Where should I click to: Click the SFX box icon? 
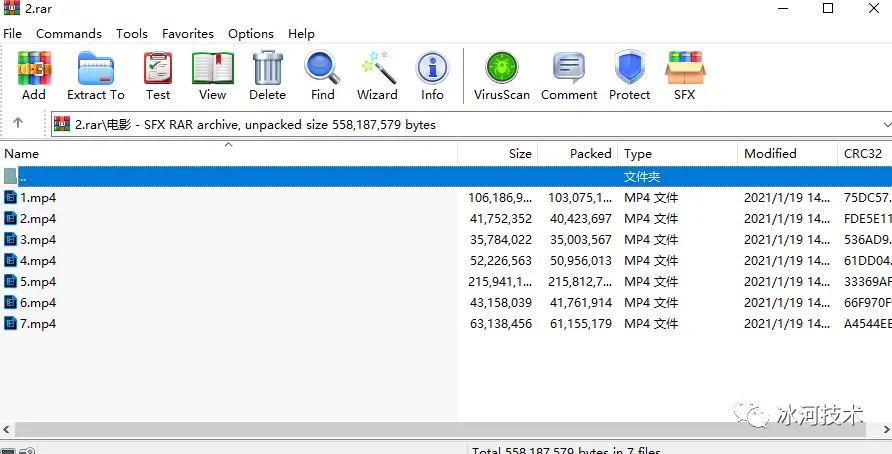tap(685, 69)
